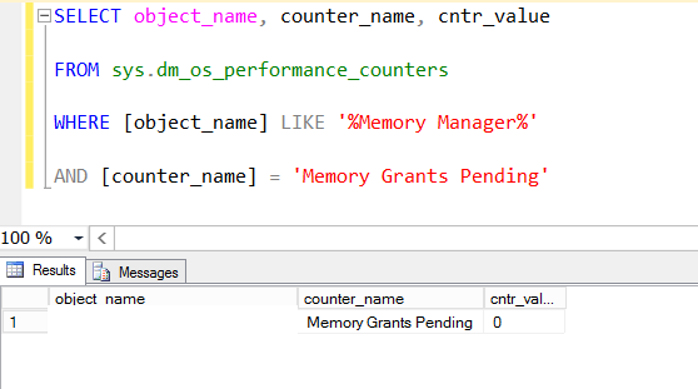The width and height of the screenshot is (698, 389).
Task: Open the 100 % zoom dropdown
Action: click(78, 238)
